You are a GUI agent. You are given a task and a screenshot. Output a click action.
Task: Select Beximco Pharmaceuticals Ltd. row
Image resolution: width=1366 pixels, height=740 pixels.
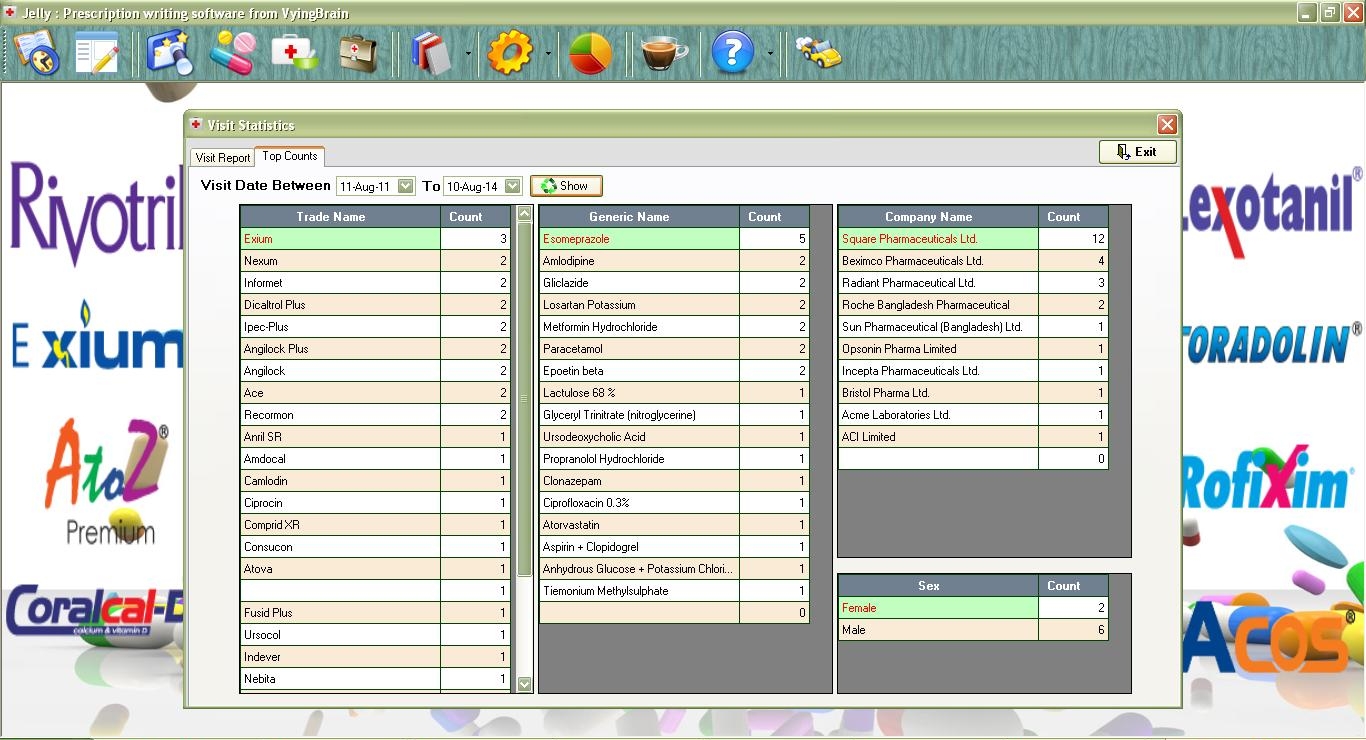[973, 261]
